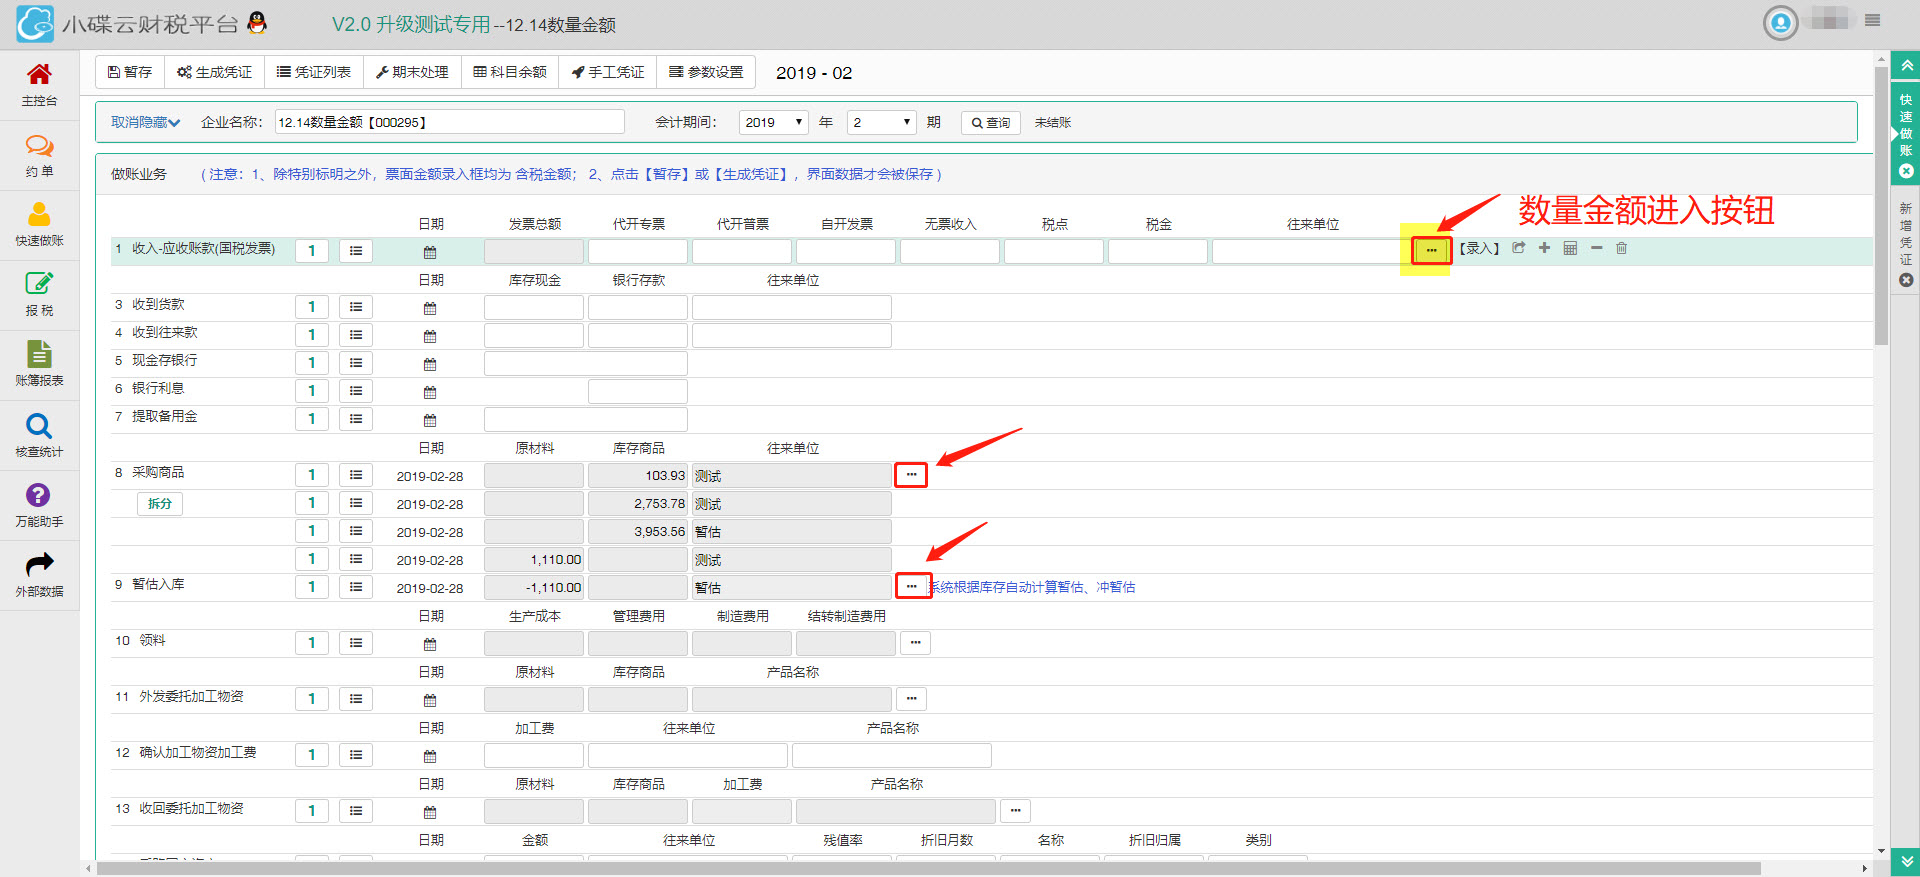This screenshot has height=877, width=1920.
Task: Click the 查询 search button
Action: pos(990,123)
